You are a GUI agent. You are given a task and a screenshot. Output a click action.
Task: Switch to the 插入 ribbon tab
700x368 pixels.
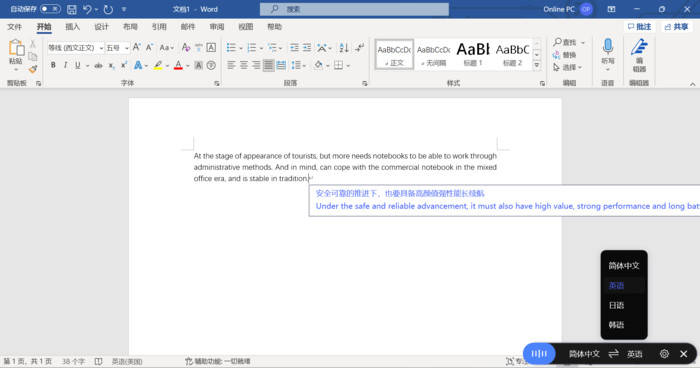tap(72, 27)
